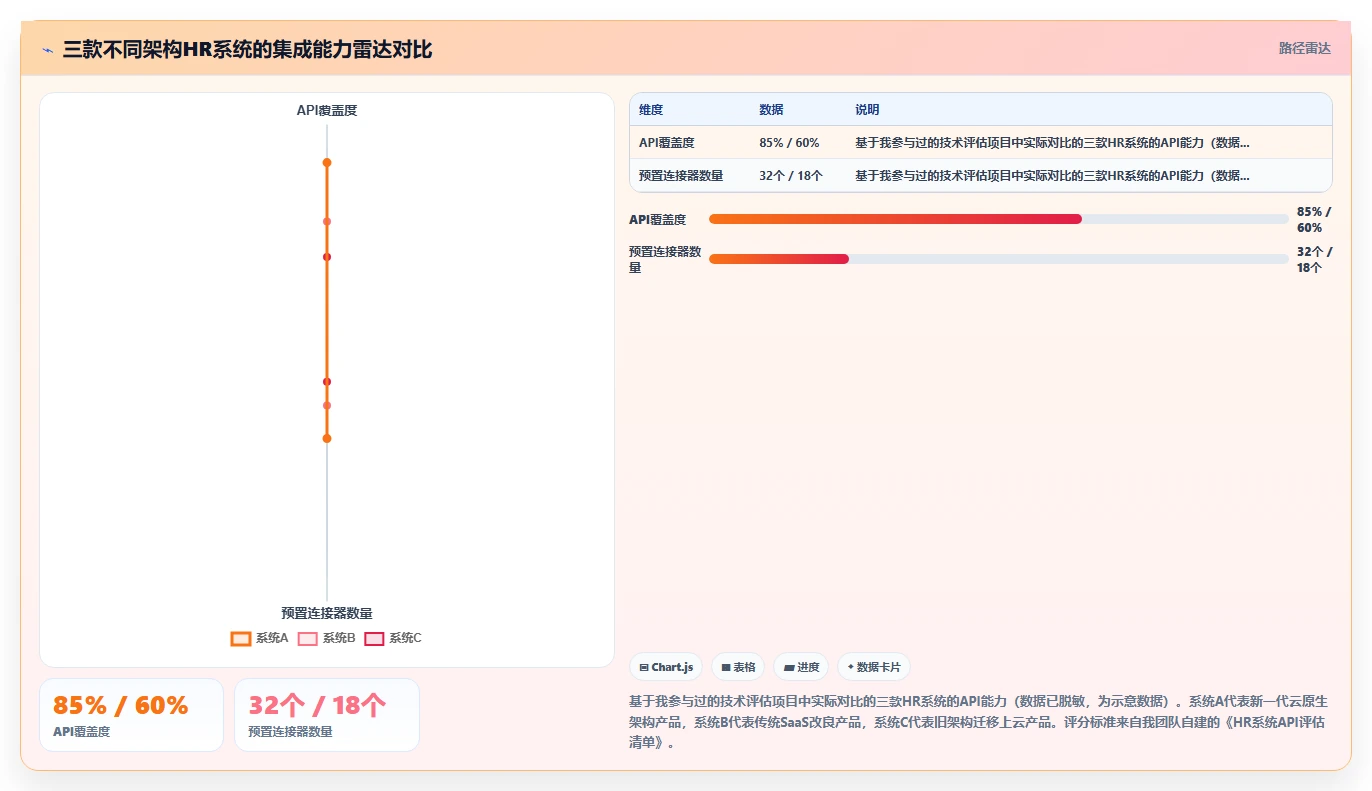Screen dimensions: 1372x791
Task: Select the 表格 tag chip
Action: pos(738,667)
